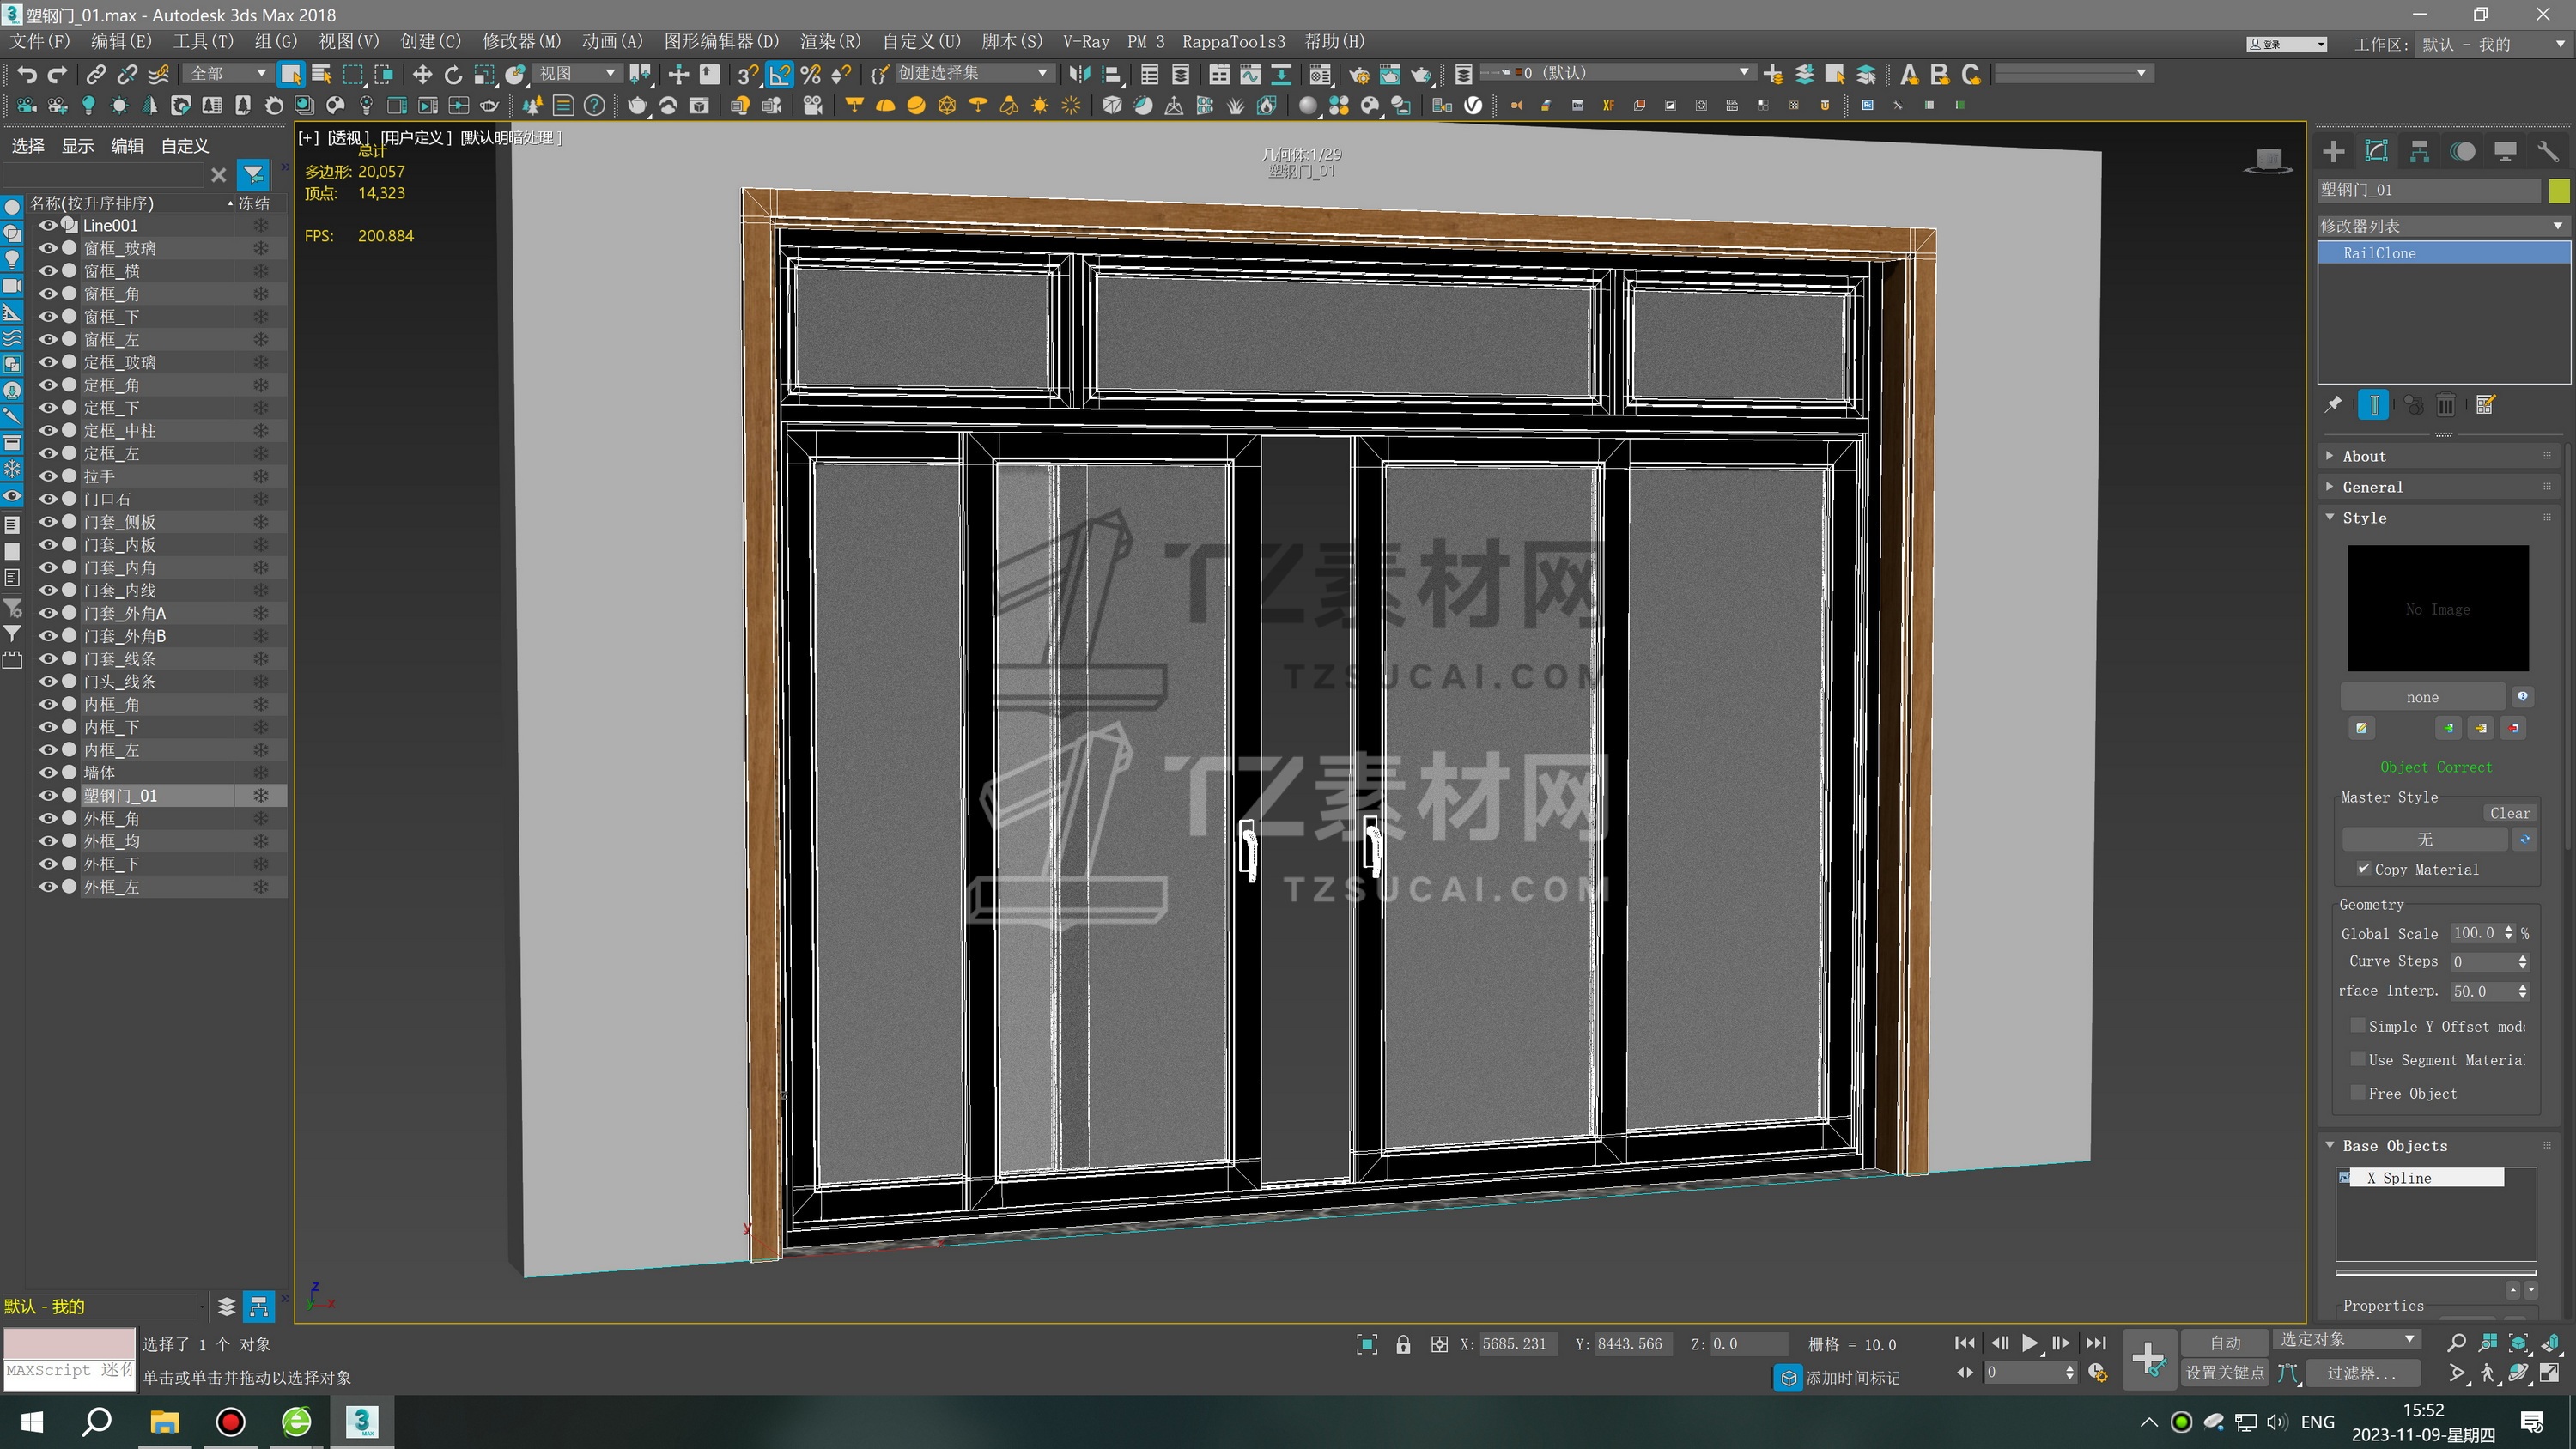Activate the Rotate tool

tap(453, 74)
